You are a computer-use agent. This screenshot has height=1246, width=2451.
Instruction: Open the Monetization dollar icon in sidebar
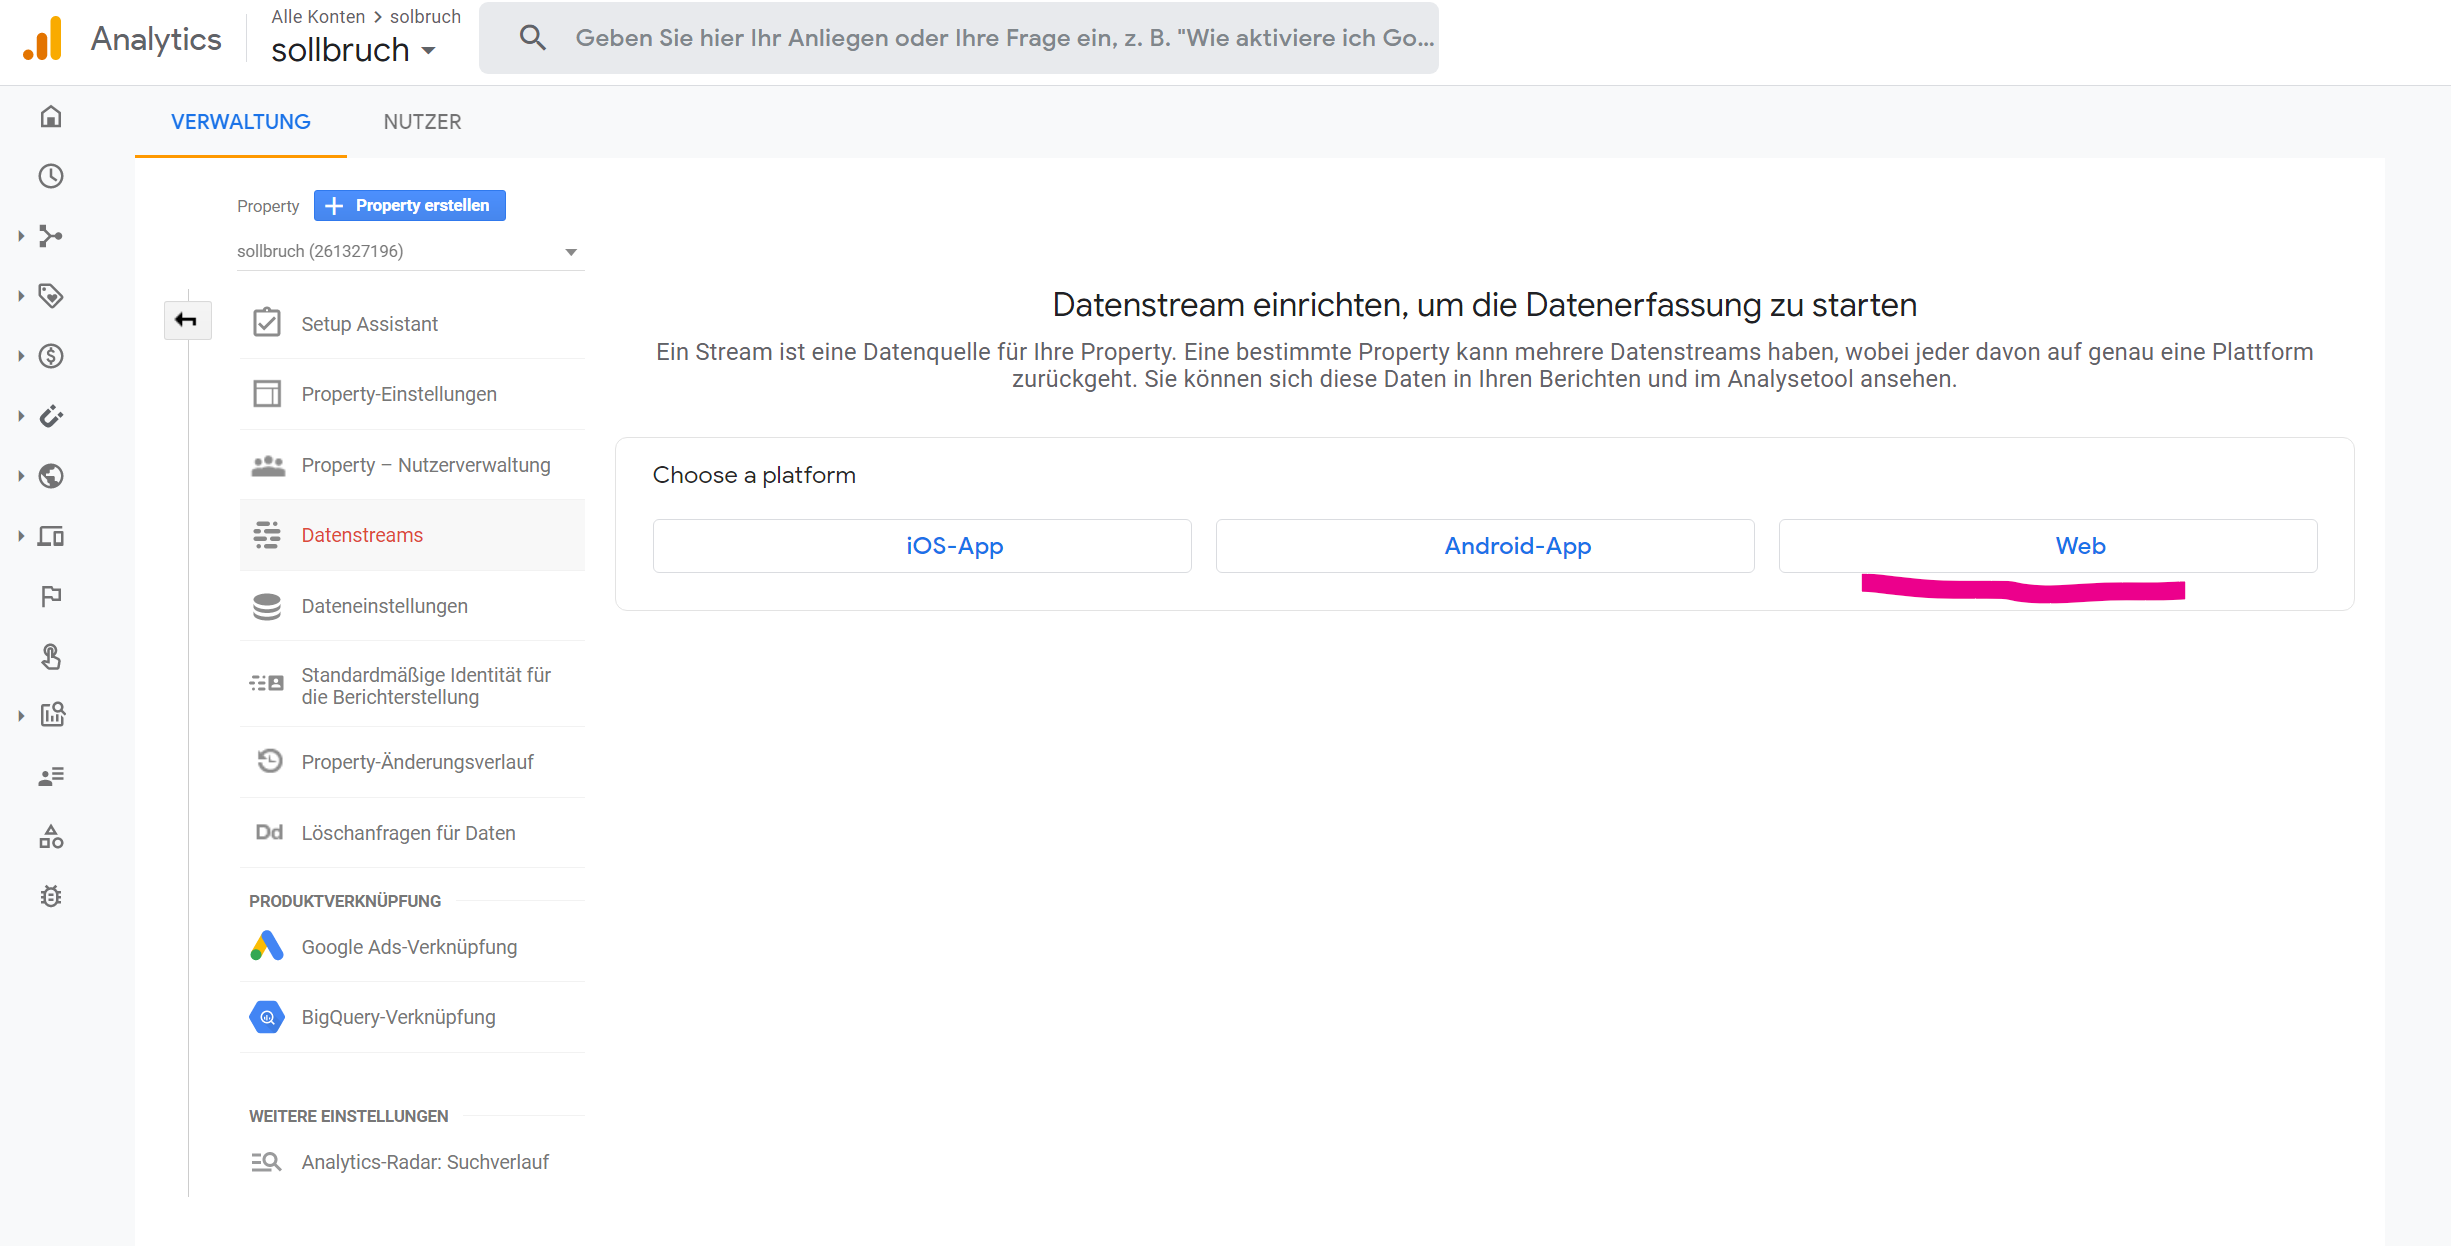tap(51, 356)
